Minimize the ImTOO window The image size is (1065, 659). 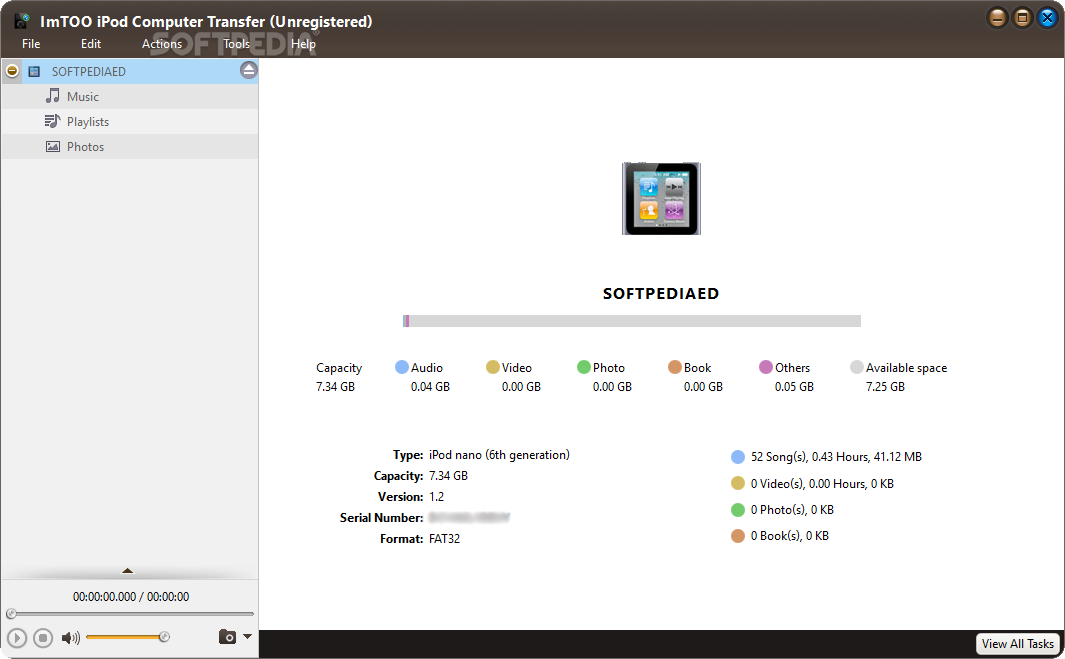tap(997, 18)
